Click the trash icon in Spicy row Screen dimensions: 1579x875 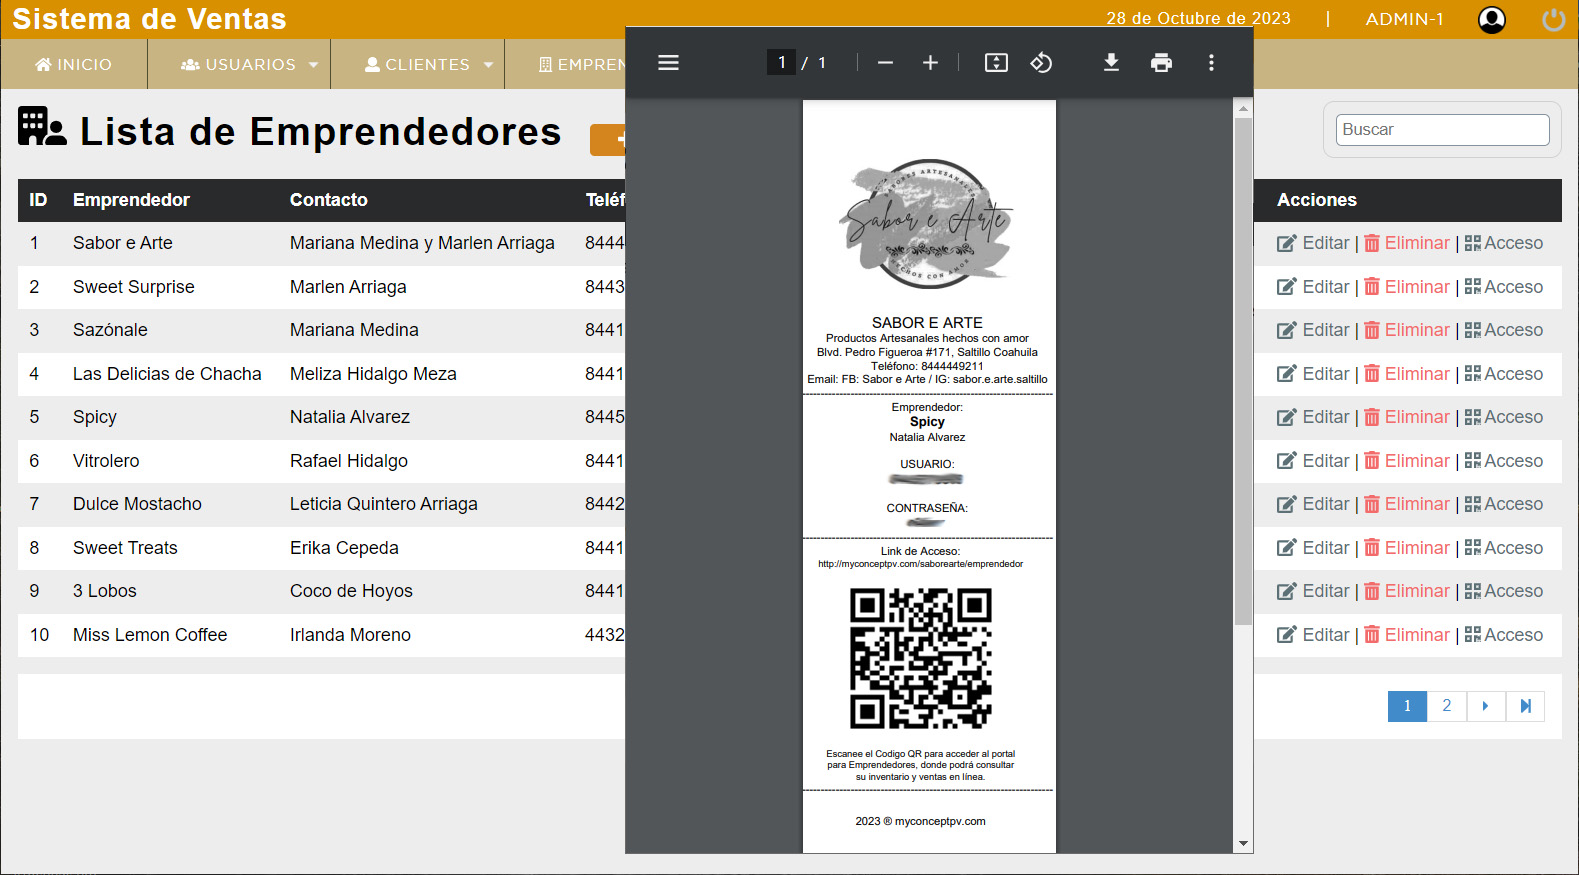(1372, 417)
